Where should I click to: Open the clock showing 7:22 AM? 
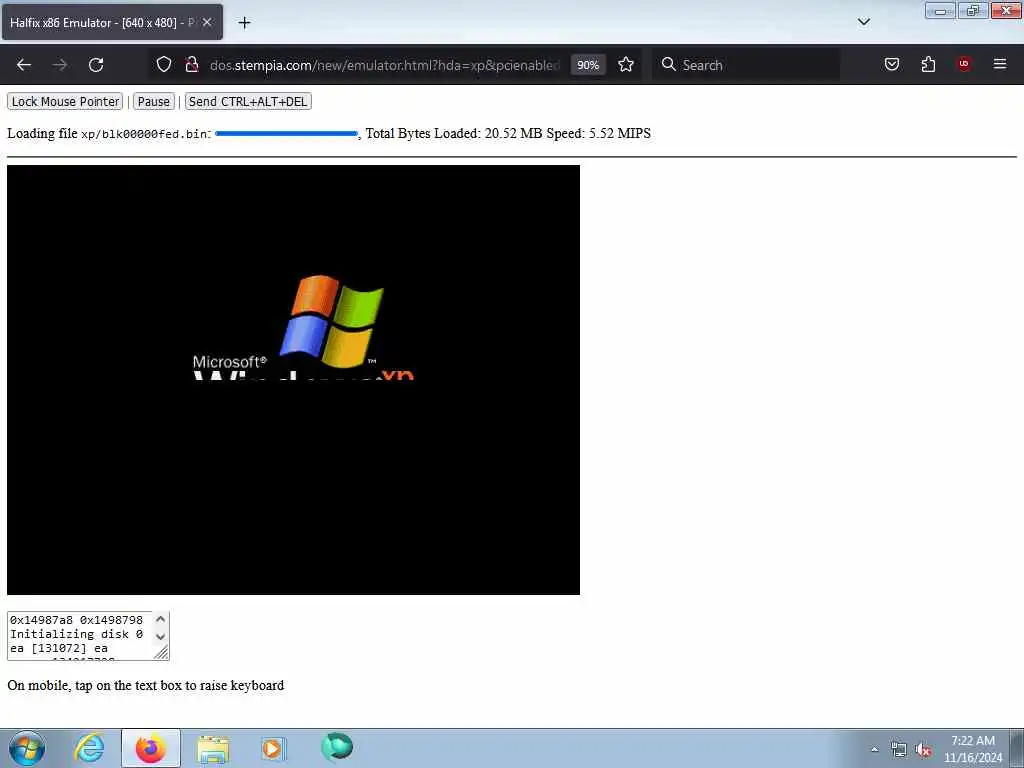click(972, 749)
